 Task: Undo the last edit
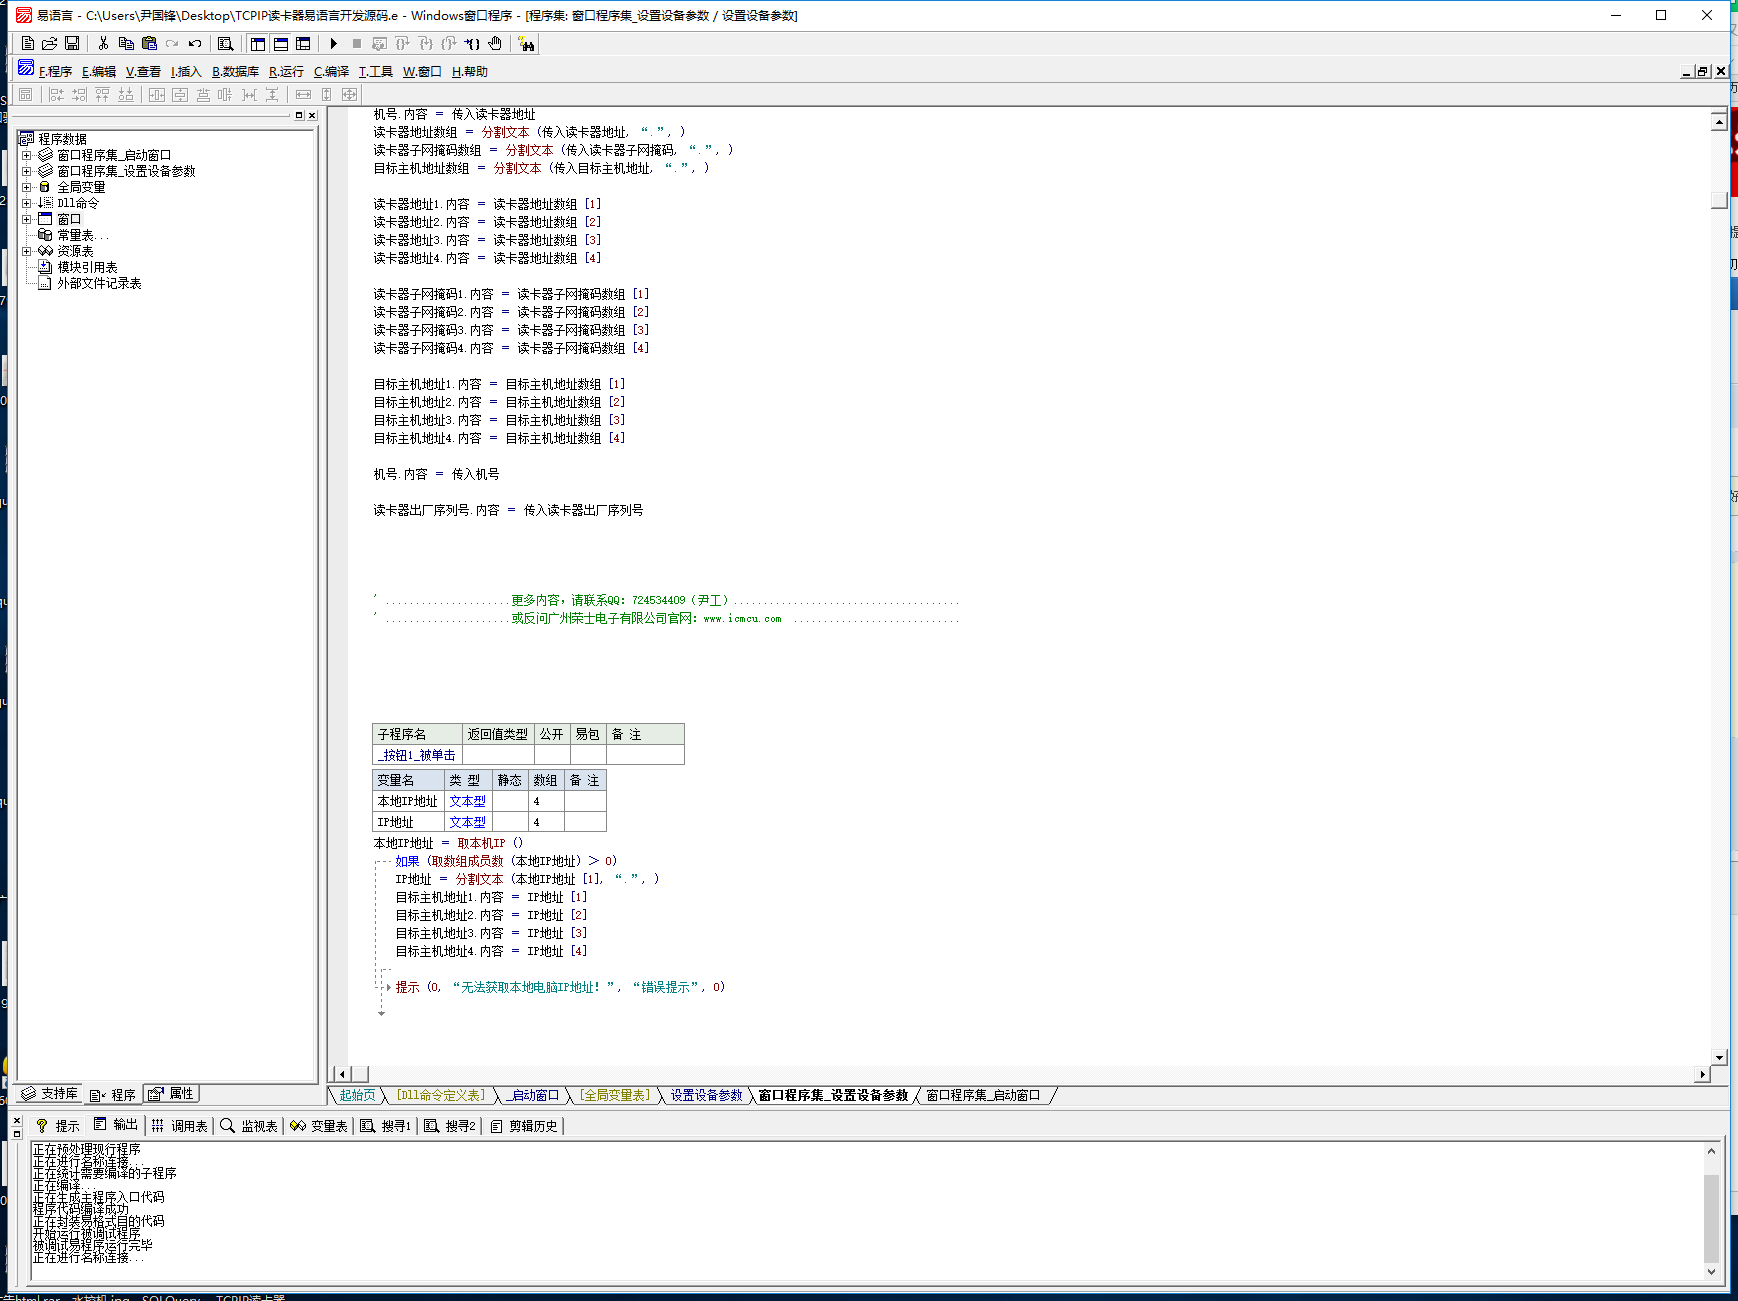tap(195, 44)
